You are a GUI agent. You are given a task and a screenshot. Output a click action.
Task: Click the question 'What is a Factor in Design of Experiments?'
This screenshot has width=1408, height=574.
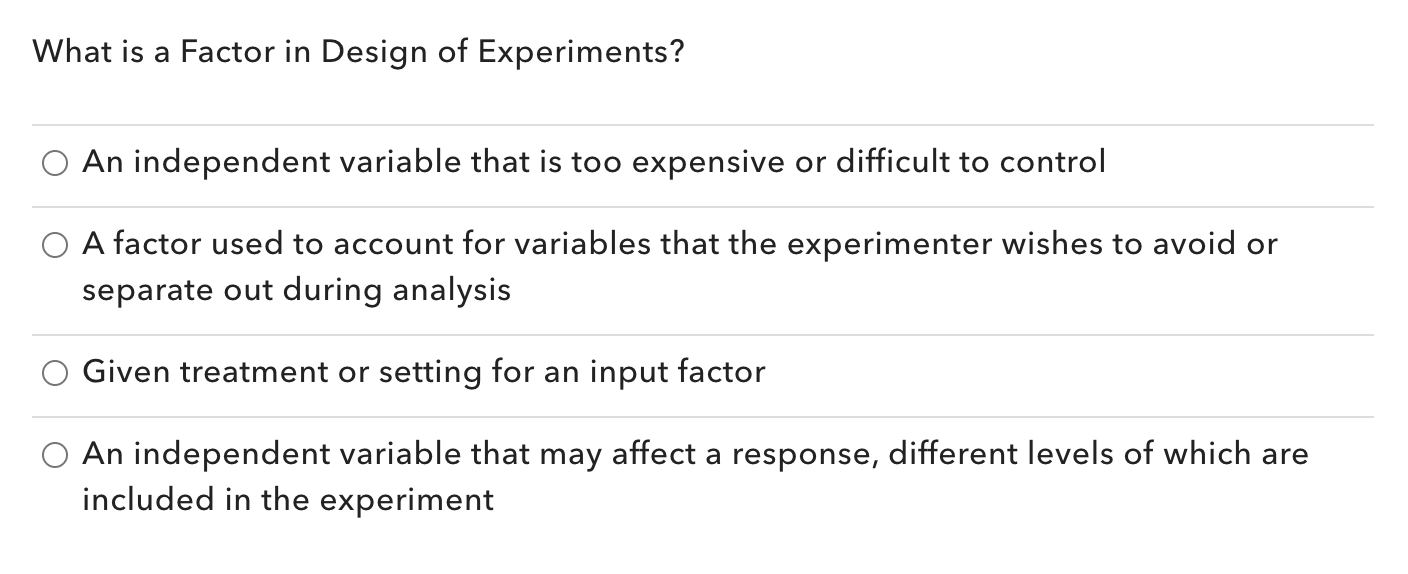coord(359,52)
